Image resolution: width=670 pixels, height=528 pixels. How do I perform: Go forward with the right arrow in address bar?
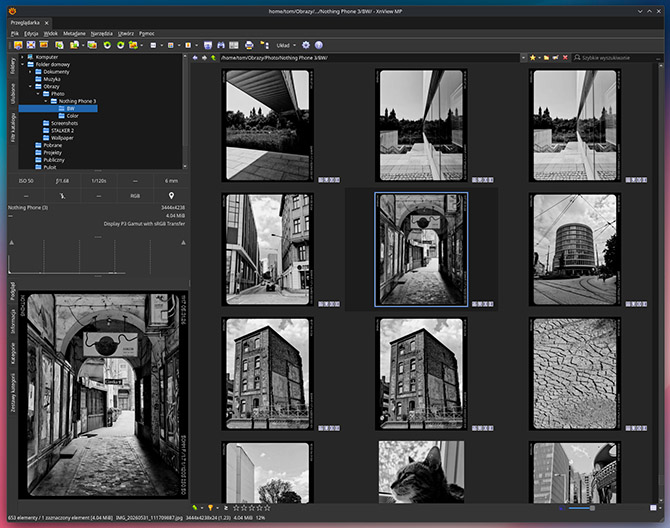[204, 58]
